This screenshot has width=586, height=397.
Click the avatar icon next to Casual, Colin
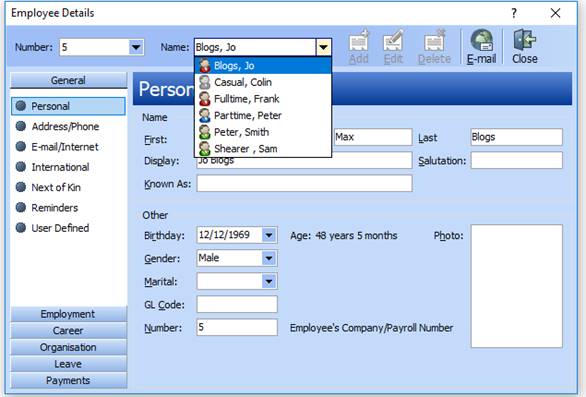pos(204,82)
